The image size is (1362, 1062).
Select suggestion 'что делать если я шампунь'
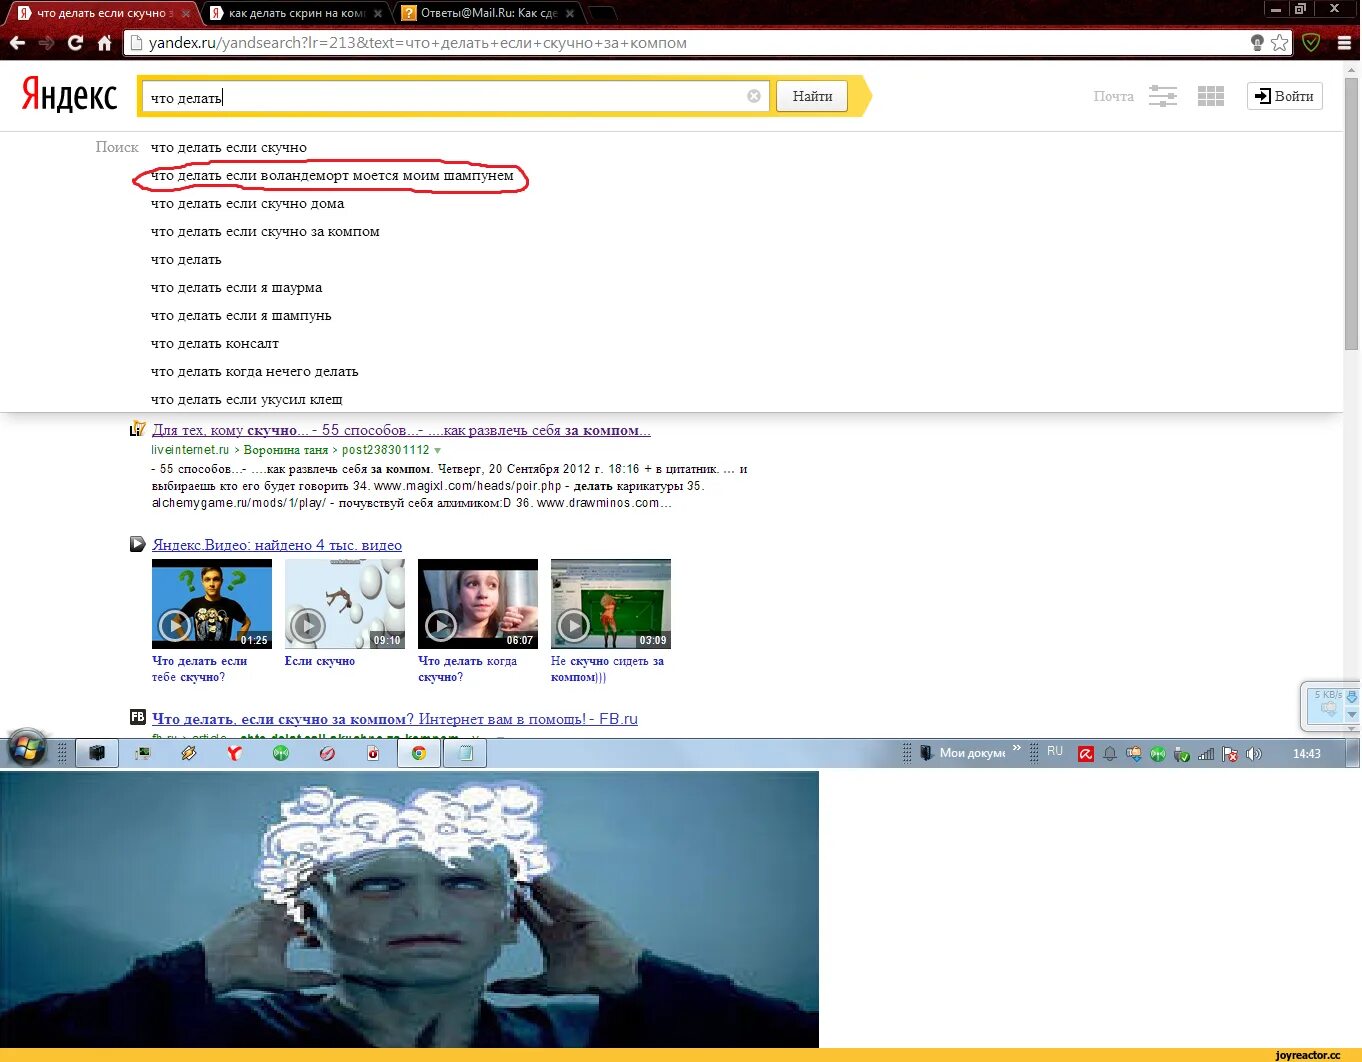241,315
